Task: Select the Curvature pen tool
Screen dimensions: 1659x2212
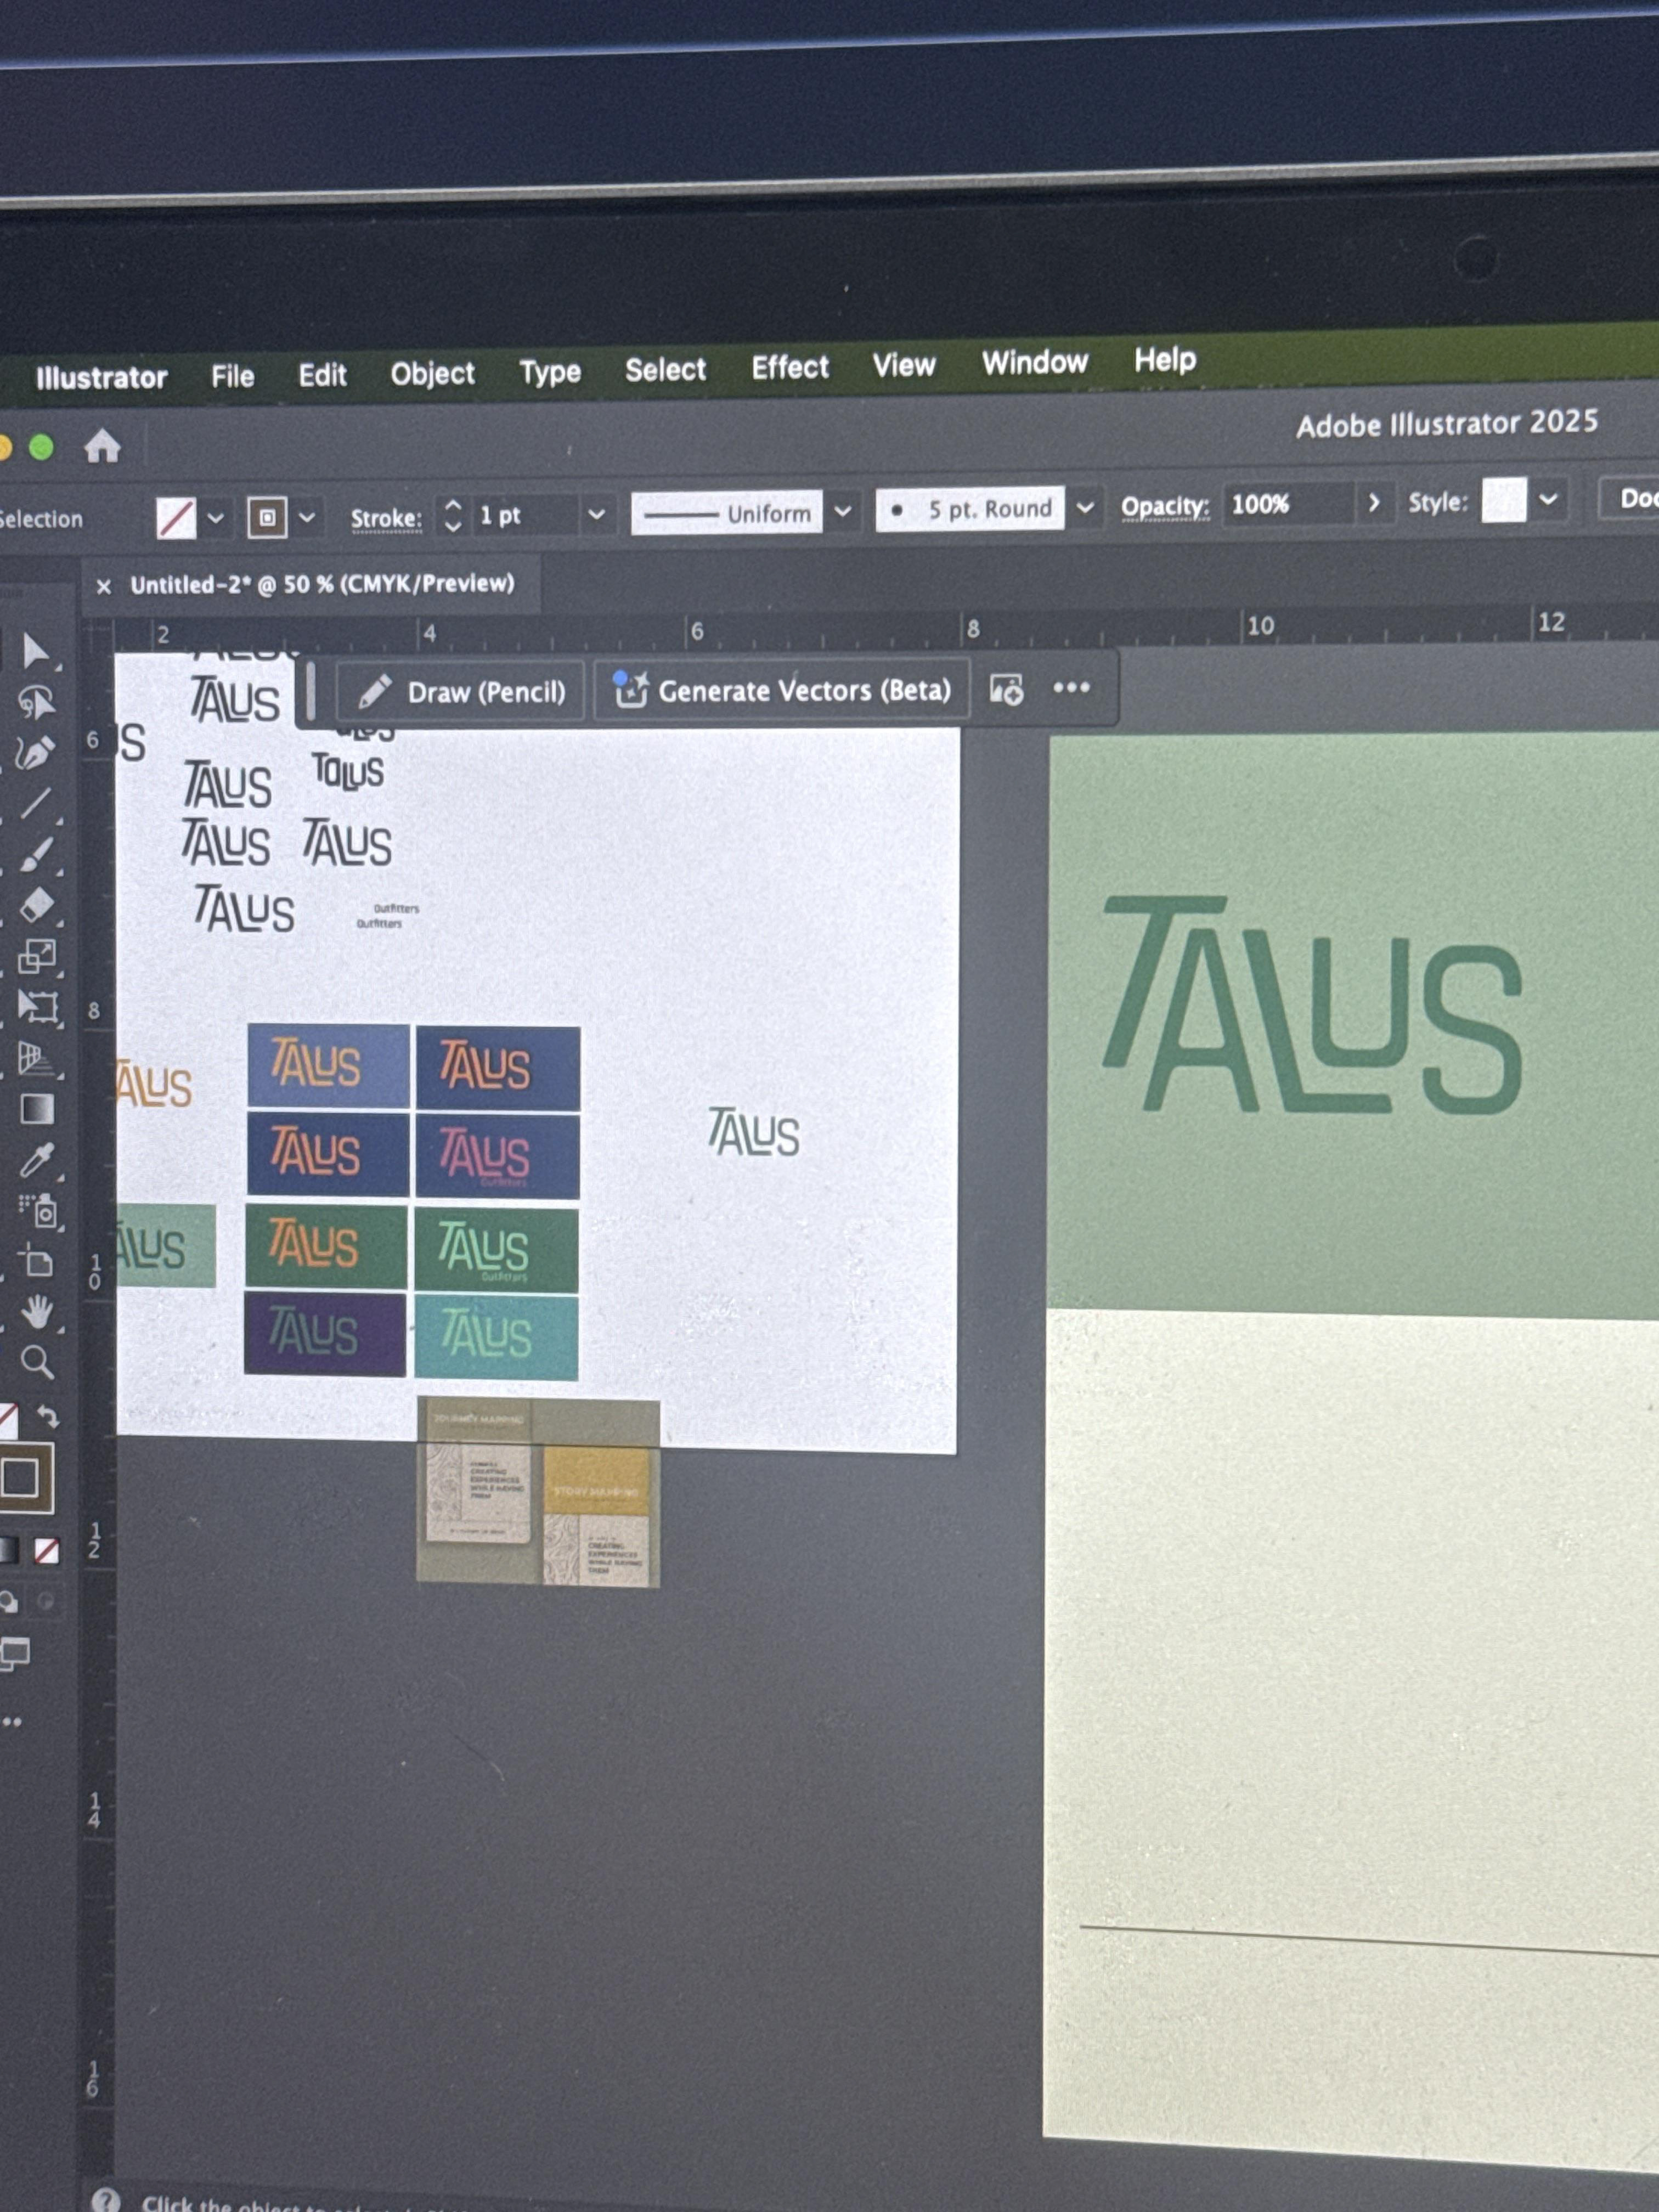Action: click(35, 752)
